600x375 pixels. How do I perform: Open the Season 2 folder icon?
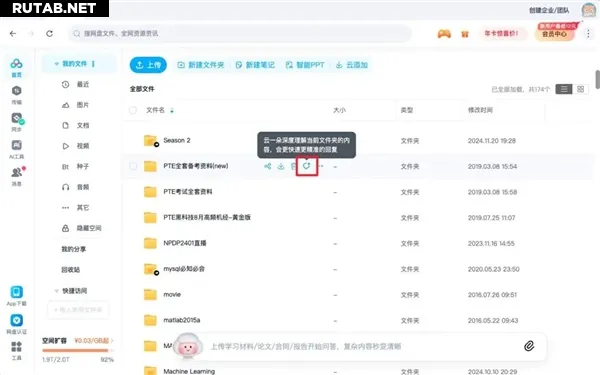pos(150,140)
